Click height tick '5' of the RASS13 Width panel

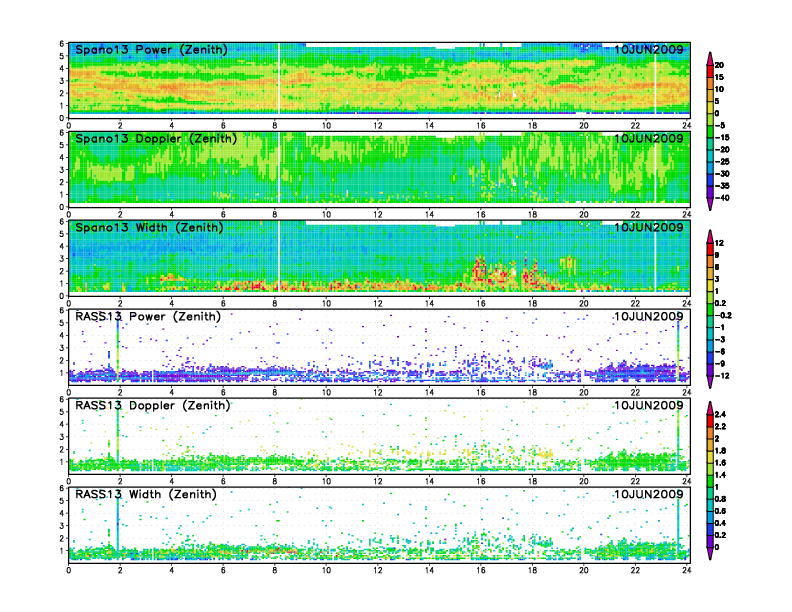62,501
